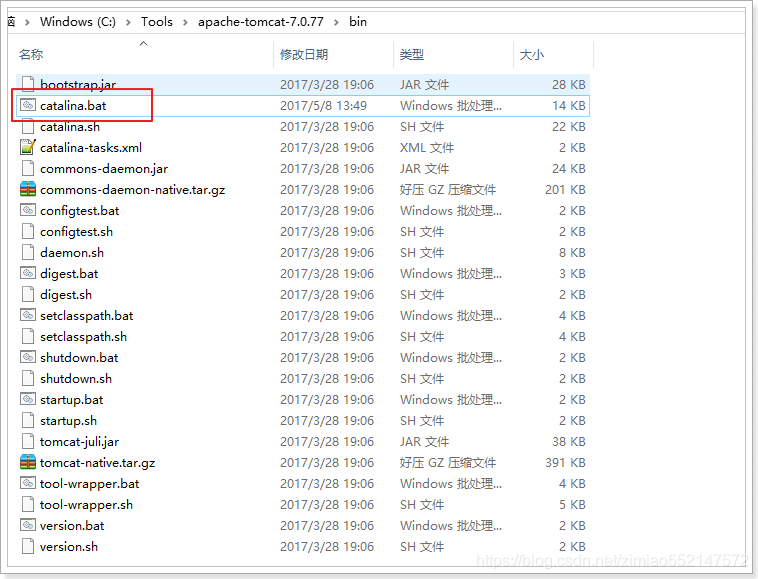Viewport: 758px width, 579px height.
Task: Select the file name tool-wrapper.bat
Action: click(89, 484)
